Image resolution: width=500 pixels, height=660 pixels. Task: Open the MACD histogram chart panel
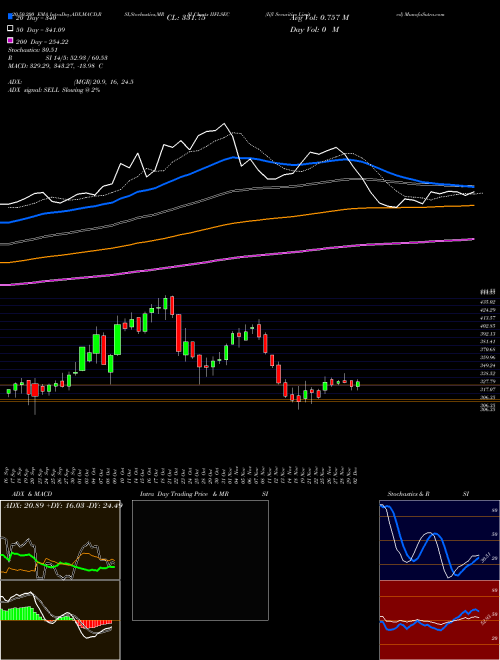(x=60, y=620)
